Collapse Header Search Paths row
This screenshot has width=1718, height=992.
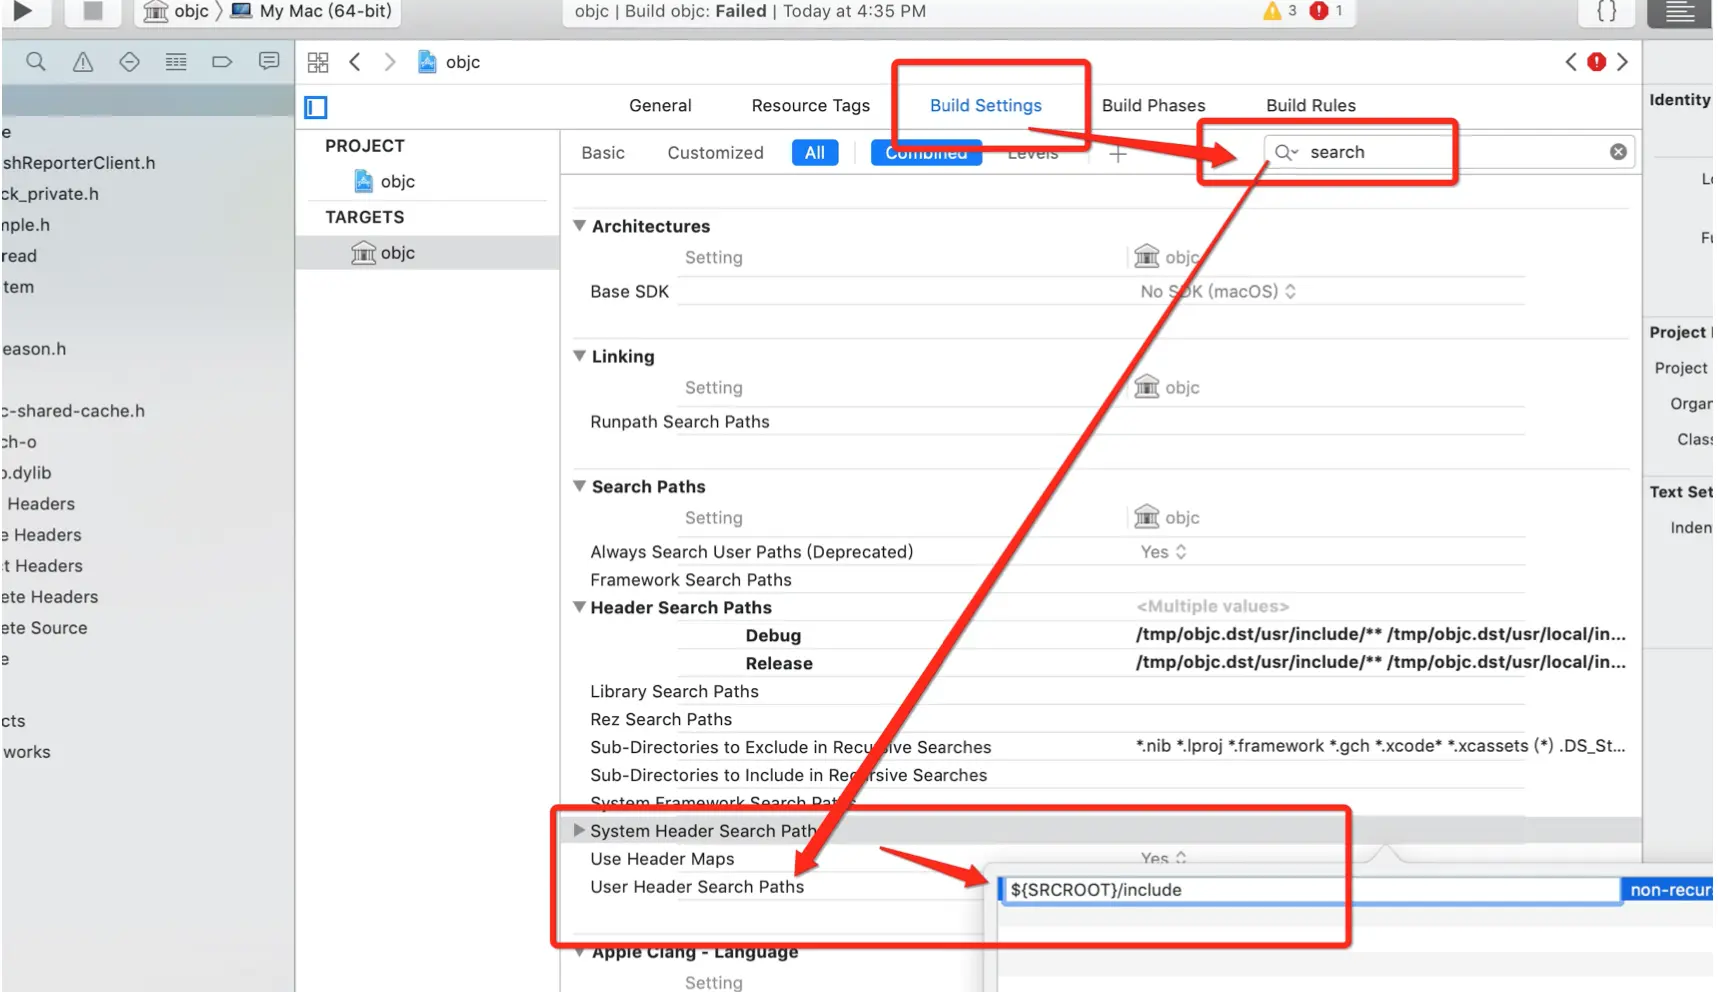[579, 607]
